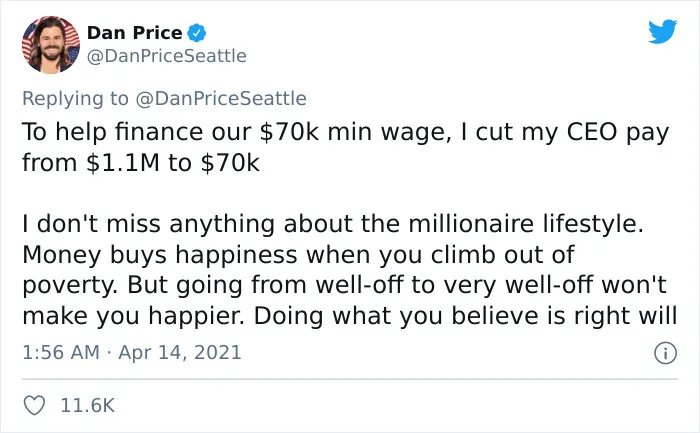The width and height of the screenshot is (700, 433).
Task: Click @DanPriceSeattle in the Replying to line
Action: [x=221, y=99]
